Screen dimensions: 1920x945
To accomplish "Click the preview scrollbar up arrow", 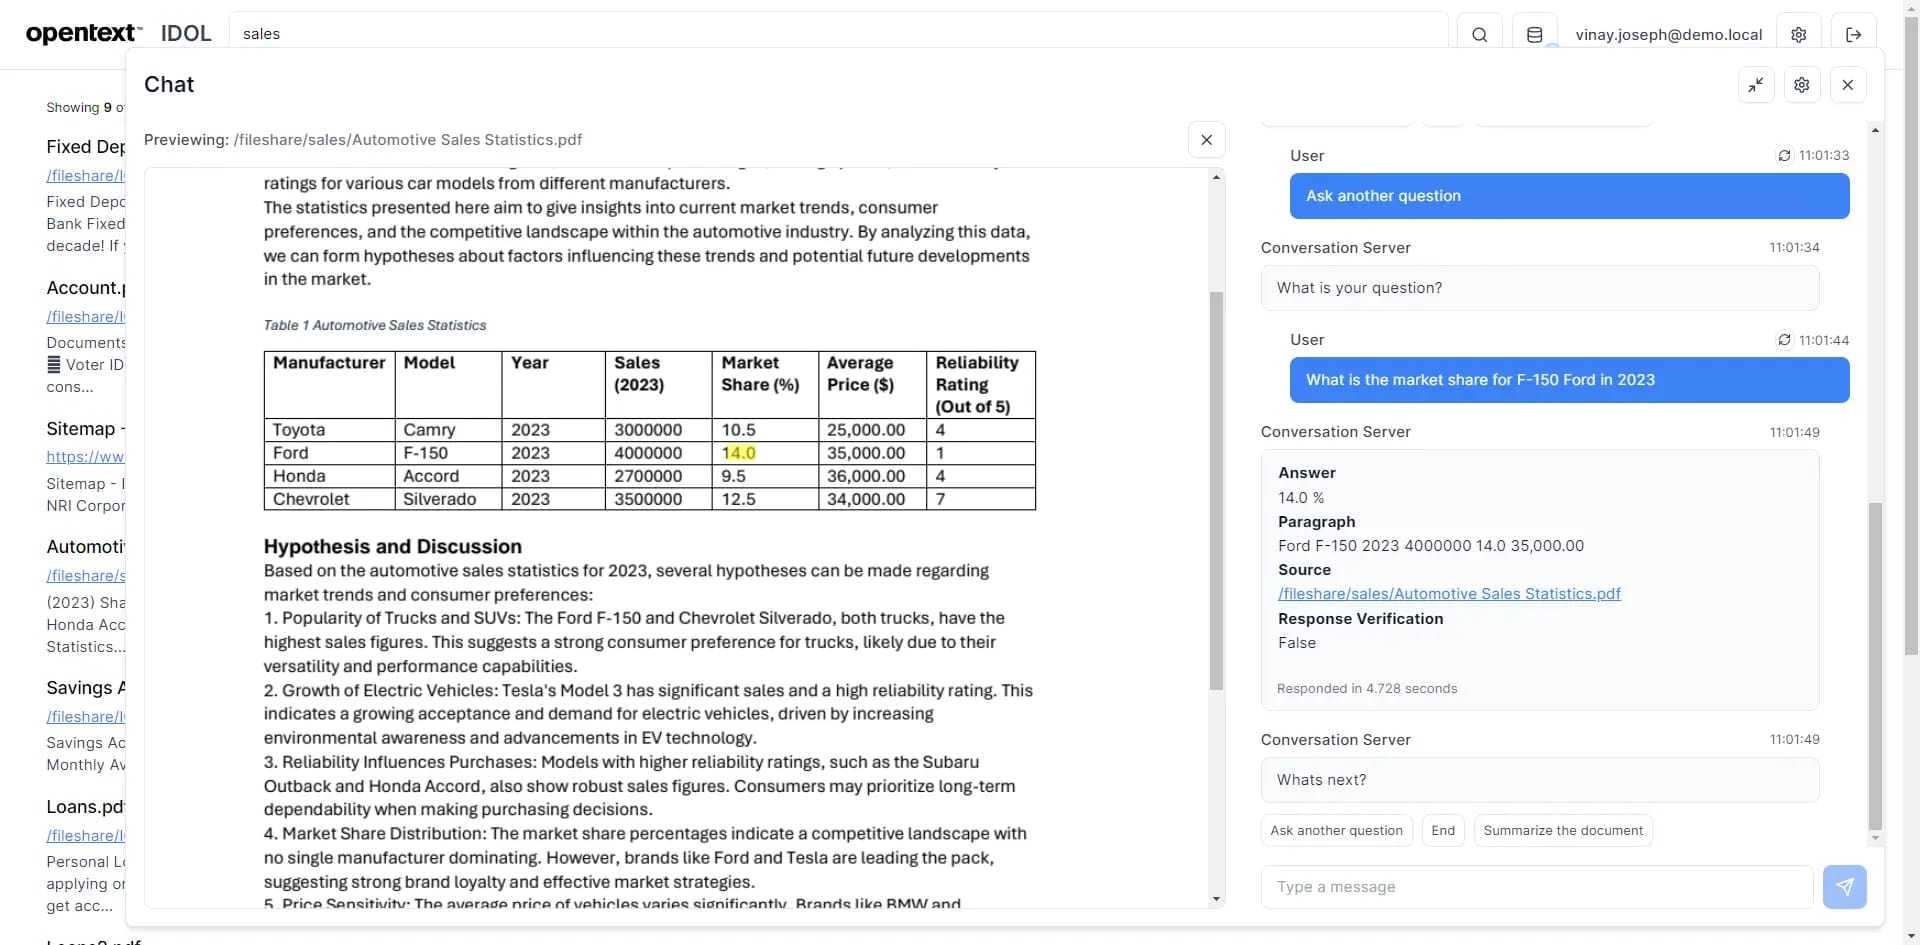I will [x=1216, y=177].
